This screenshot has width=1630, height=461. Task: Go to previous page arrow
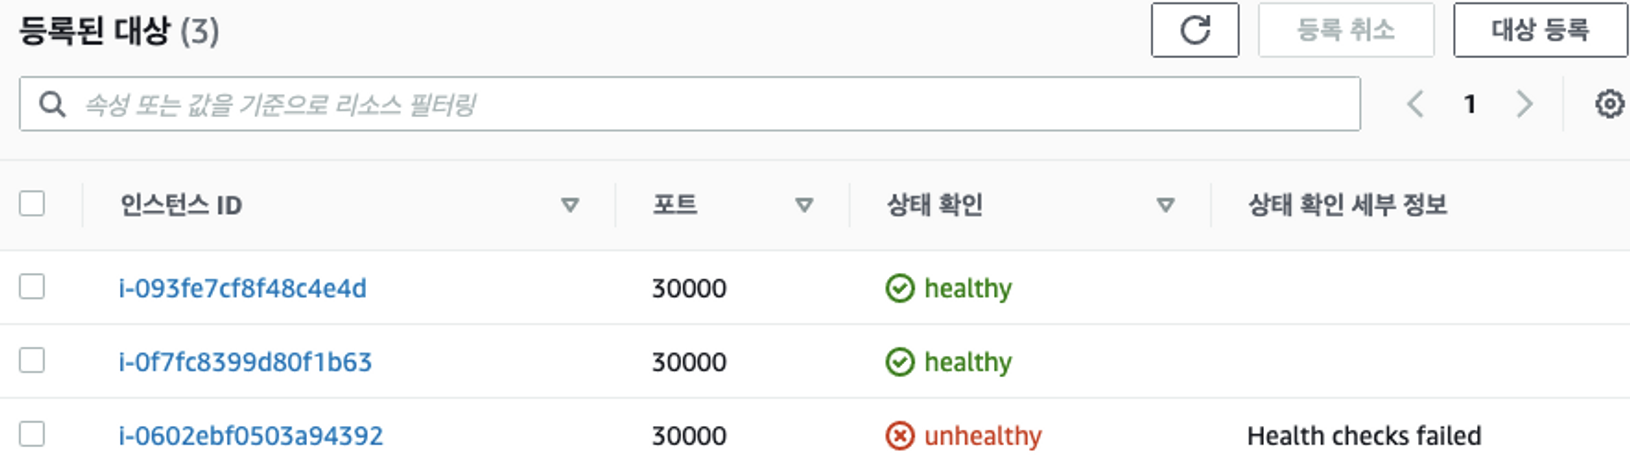[x=1415, y=104]
